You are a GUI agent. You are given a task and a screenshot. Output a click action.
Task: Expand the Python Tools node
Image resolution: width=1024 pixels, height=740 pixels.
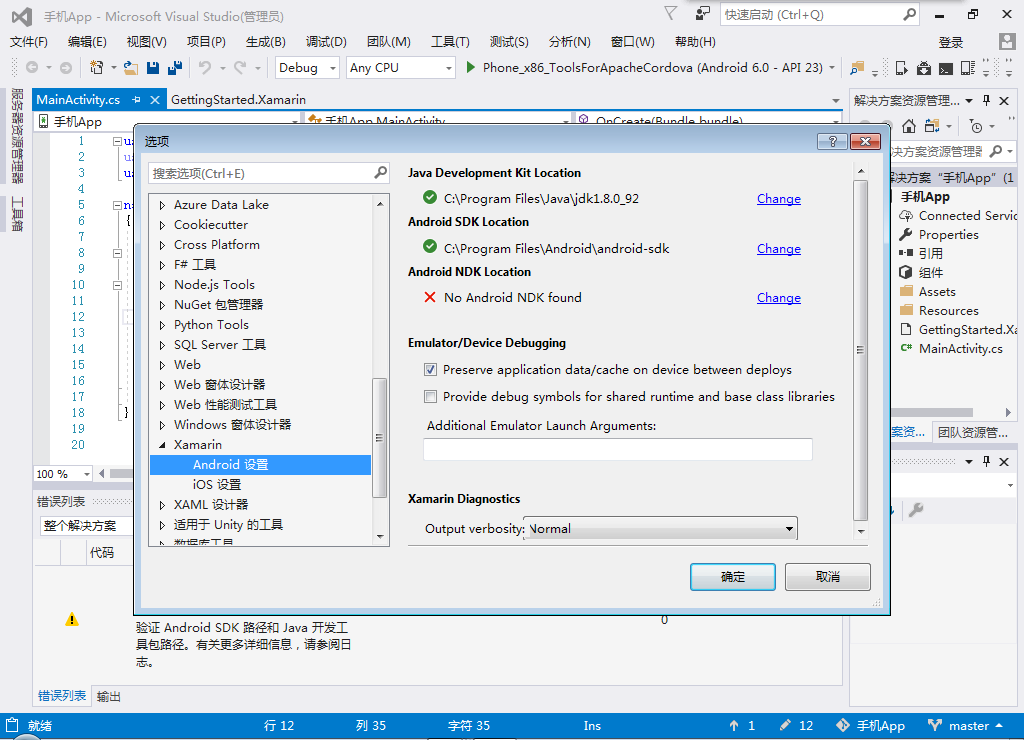coord(162,325)
